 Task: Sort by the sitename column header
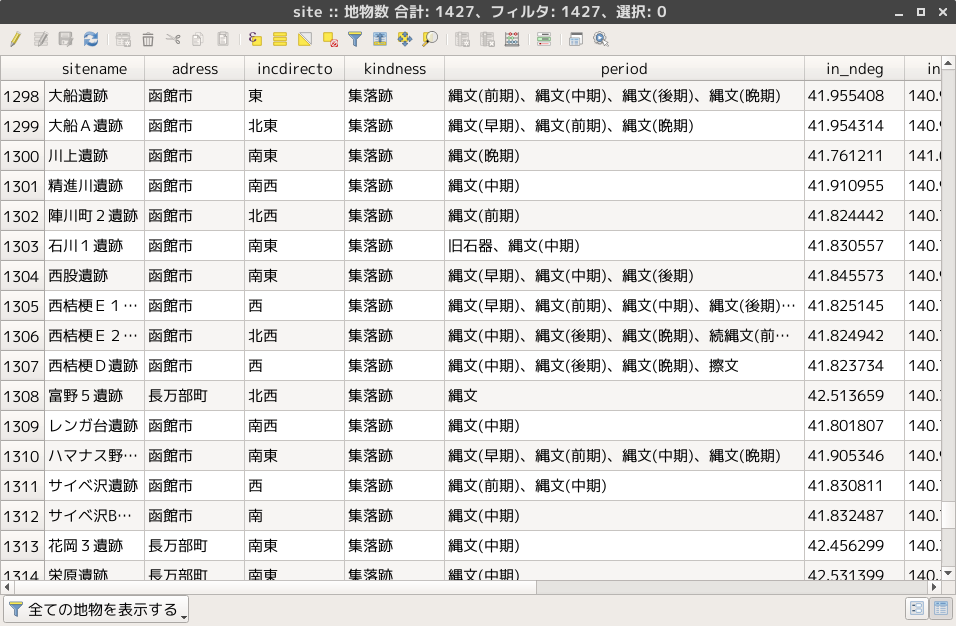tap(95, 69)
